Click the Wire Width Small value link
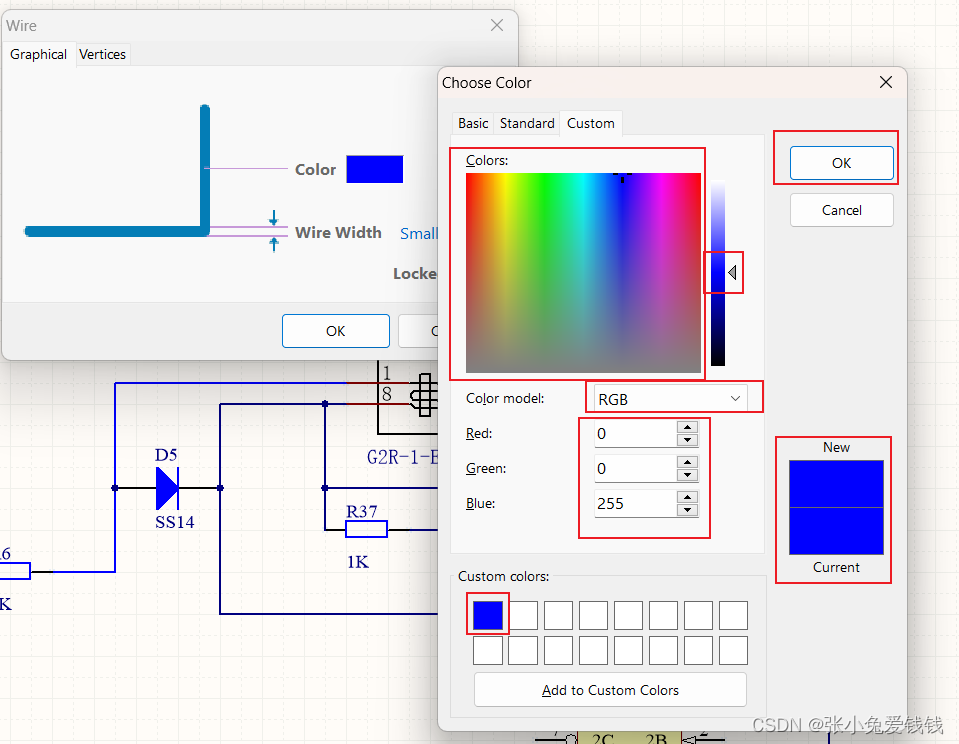 (418, 233)
